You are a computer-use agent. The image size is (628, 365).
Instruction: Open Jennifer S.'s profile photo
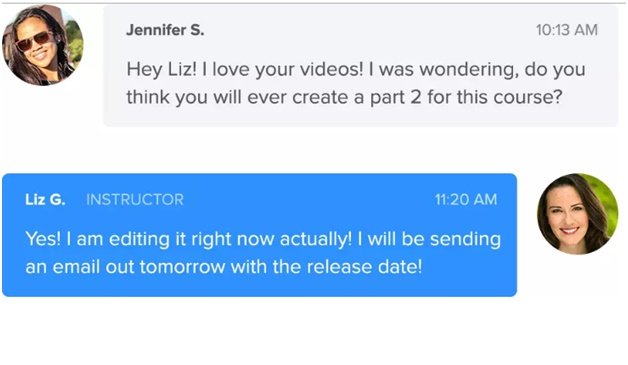(43, 45)
